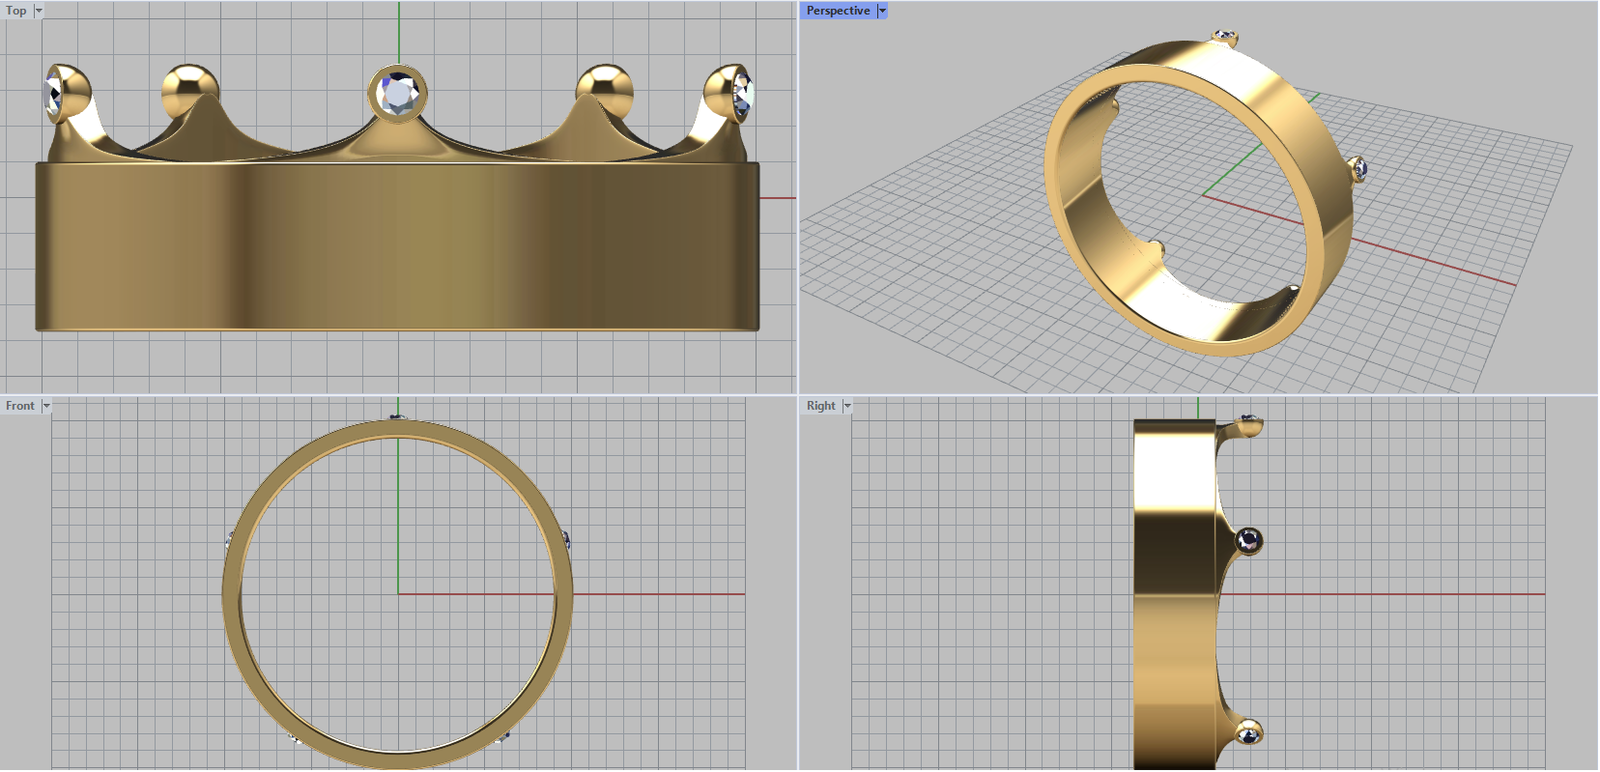
Task: Select the rightmost gem in Top view
Action: [x=742, y=95]
